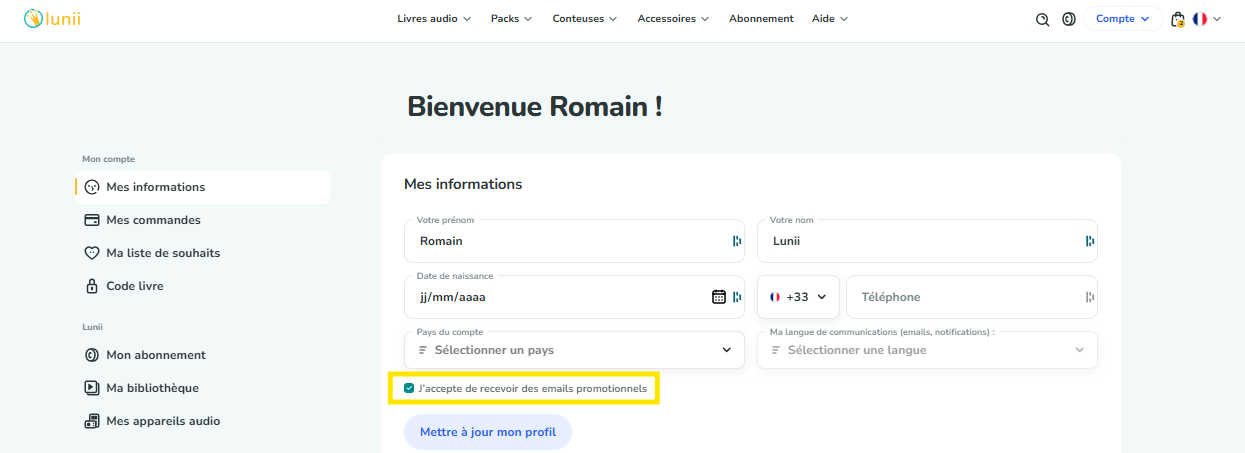
Task: Click the French flag language icon
Action: coord(1200,19)
